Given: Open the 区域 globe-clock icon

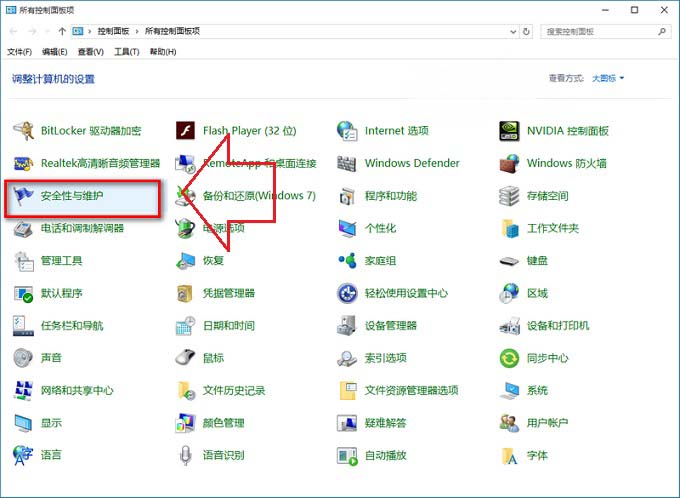Looking at the screenshot, I should (x=509, y=293).
